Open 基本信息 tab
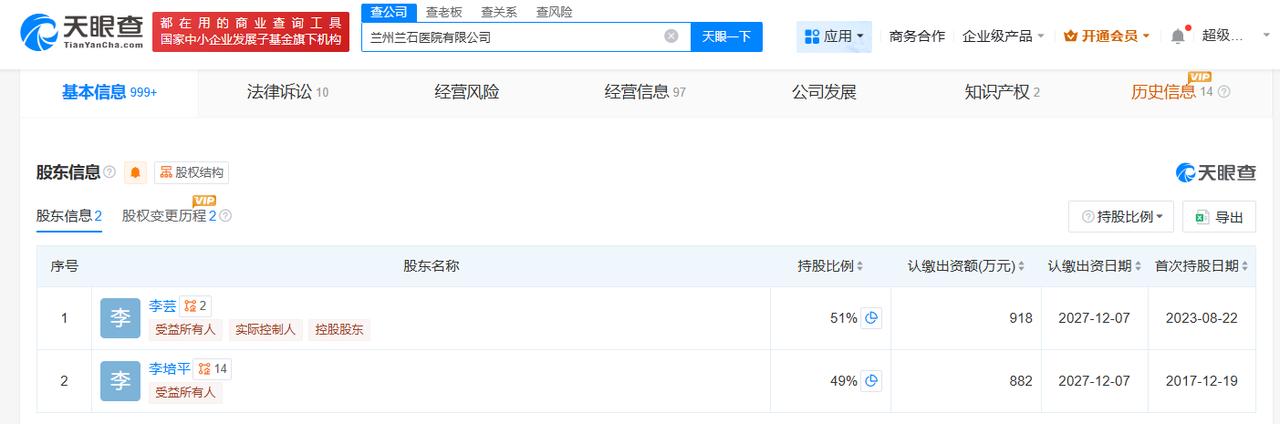This screenshot has width=1280, height=424. 110,92
